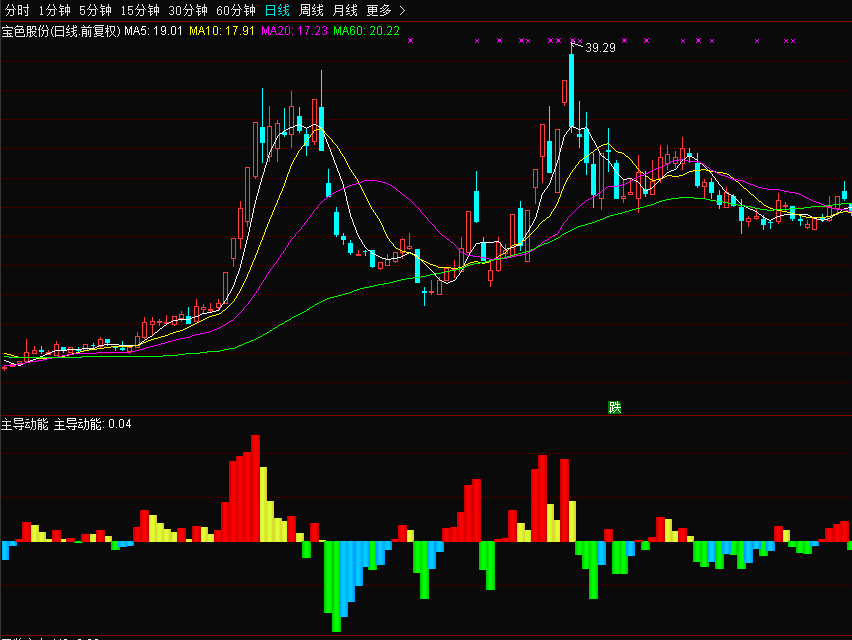The image size is (852, 640).
Task: Click the green 跌 marker icon
Action: 614,407
